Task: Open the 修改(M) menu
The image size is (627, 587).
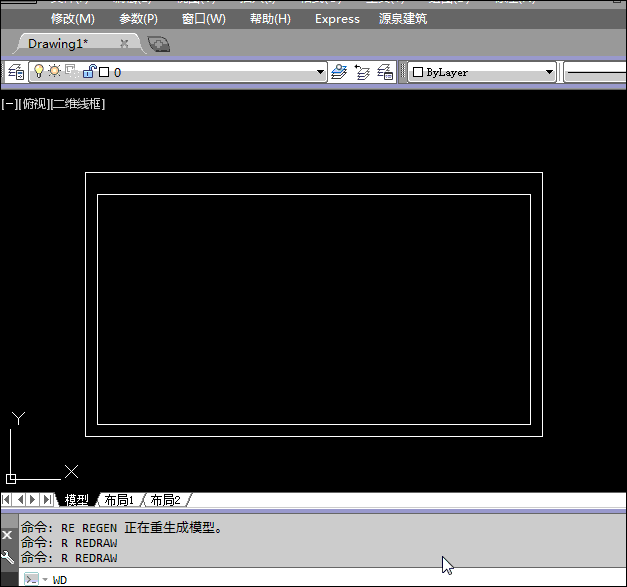Action: click(x=73, y=19)
